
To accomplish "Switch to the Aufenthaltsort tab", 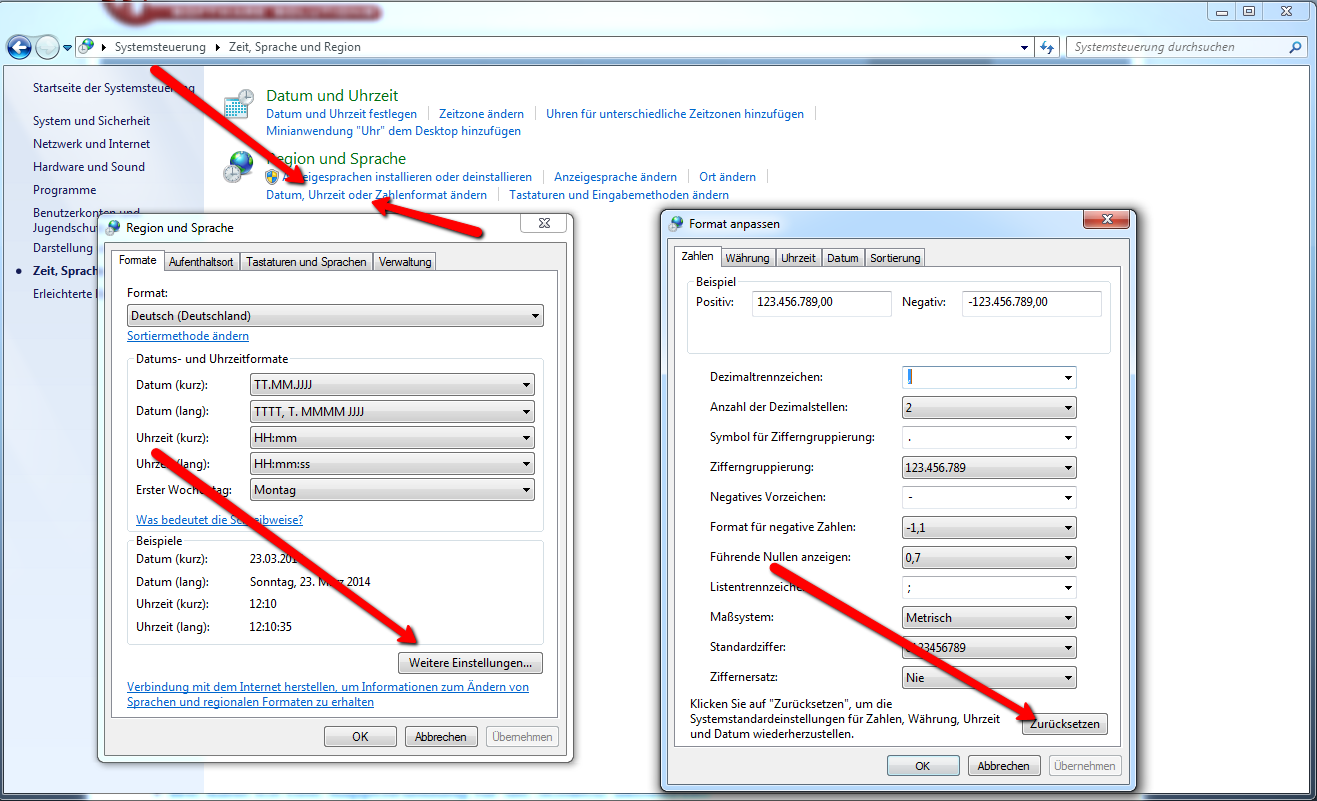I will pos(201,261).
